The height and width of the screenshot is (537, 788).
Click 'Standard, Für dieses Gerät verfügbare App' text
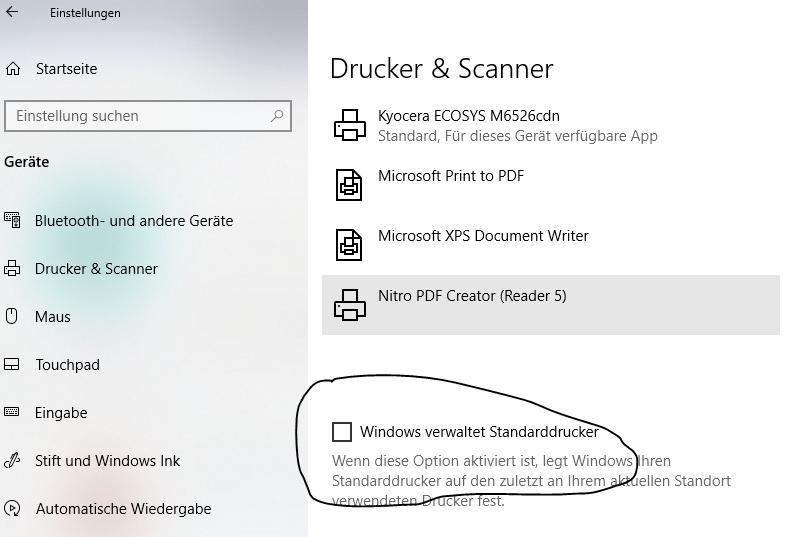(518, 136)
